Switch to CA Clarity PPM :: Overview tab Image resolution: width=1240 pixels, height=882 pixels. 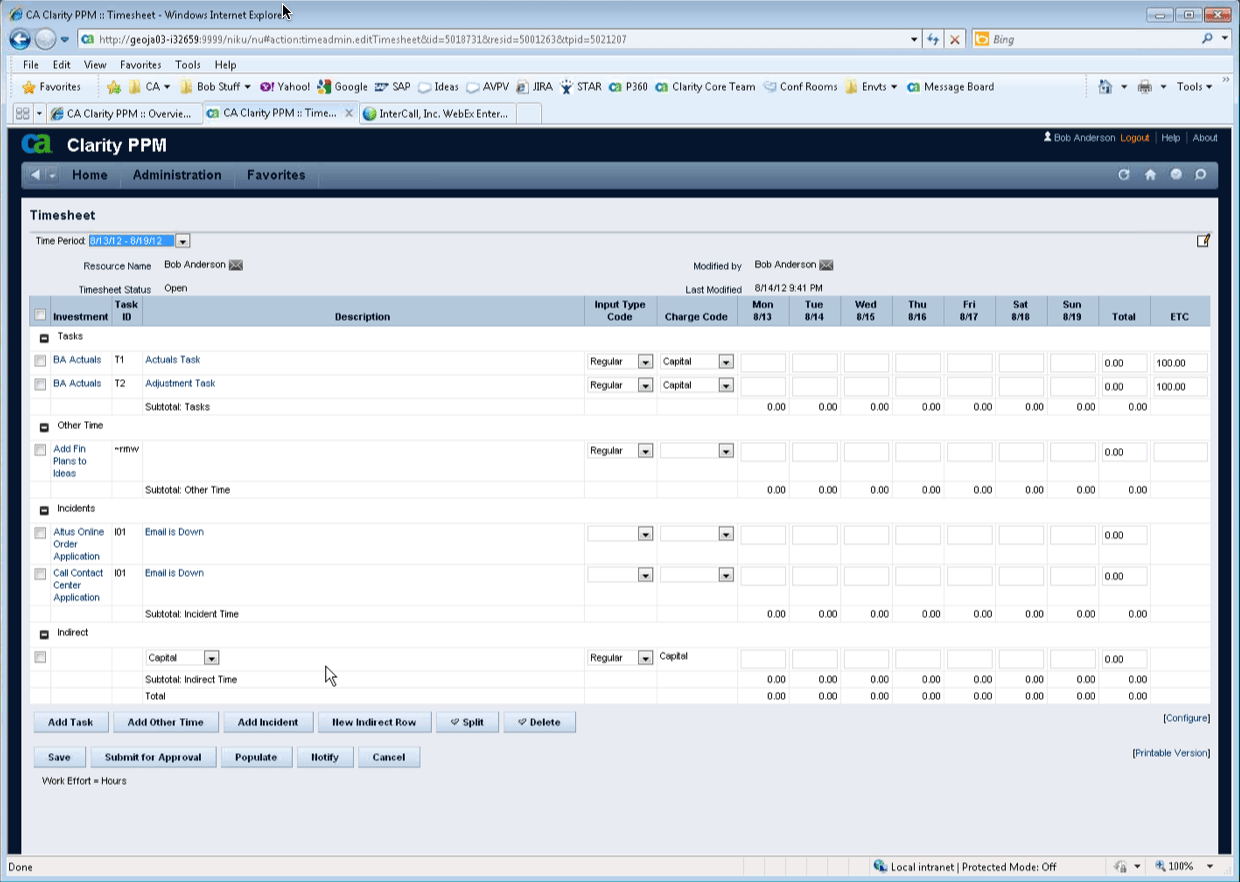(x=125, y=114)
